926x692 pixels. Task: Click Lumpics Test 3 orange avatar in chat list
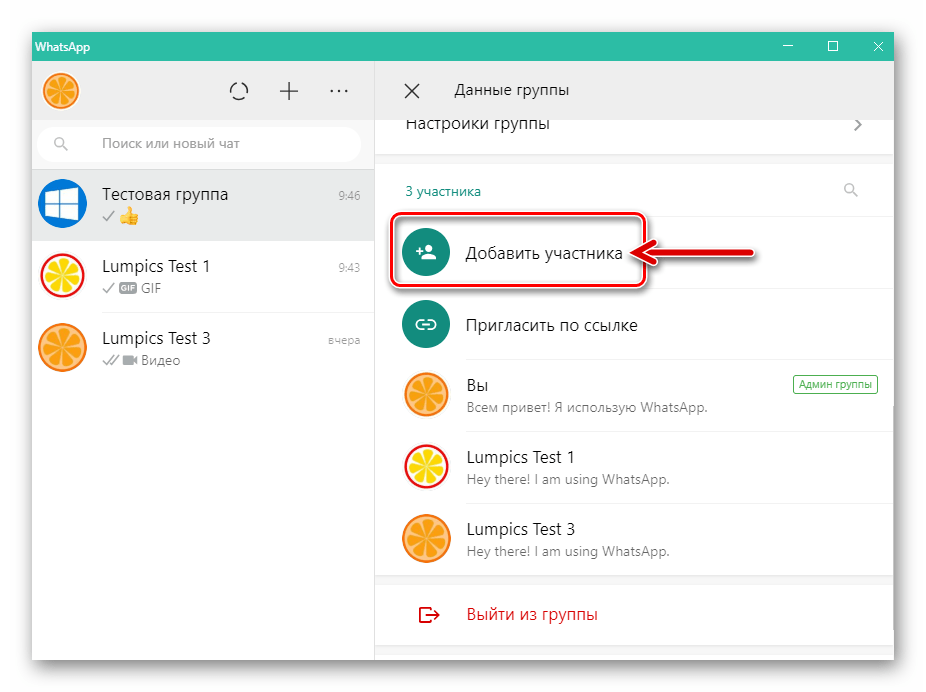62,348
